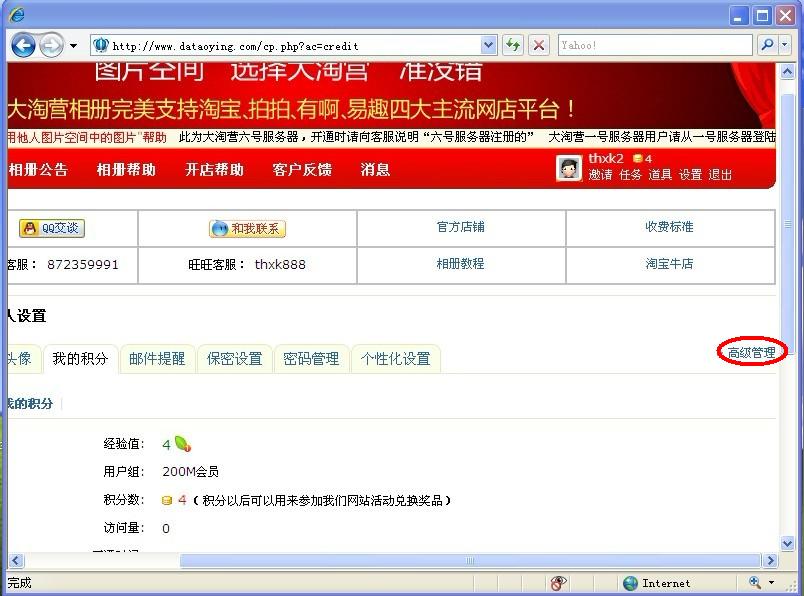Viewport: 804px width, 596px height.
Task: Minimize the browser window
Action: click(738, 16)
